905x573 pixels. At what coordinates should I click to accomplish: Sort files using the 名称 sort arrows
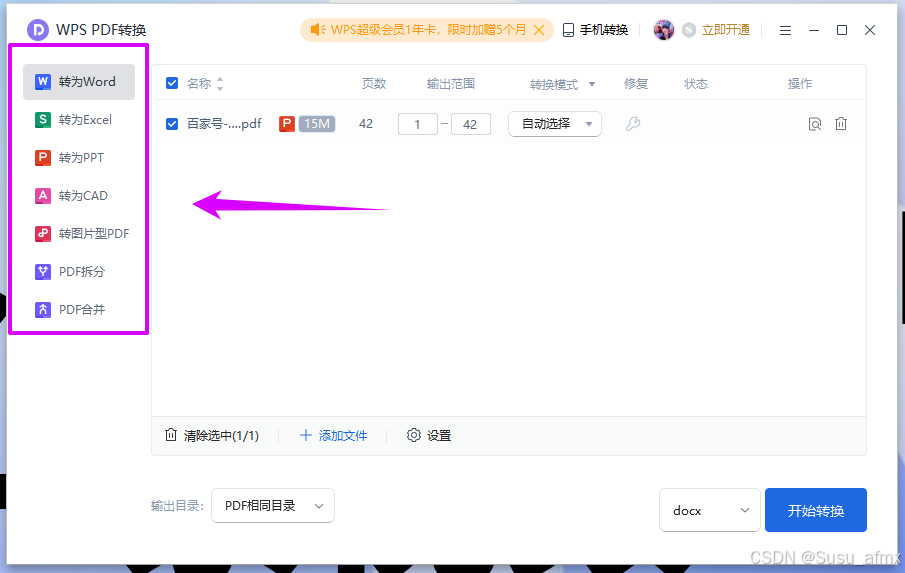(x=220, y=84)
